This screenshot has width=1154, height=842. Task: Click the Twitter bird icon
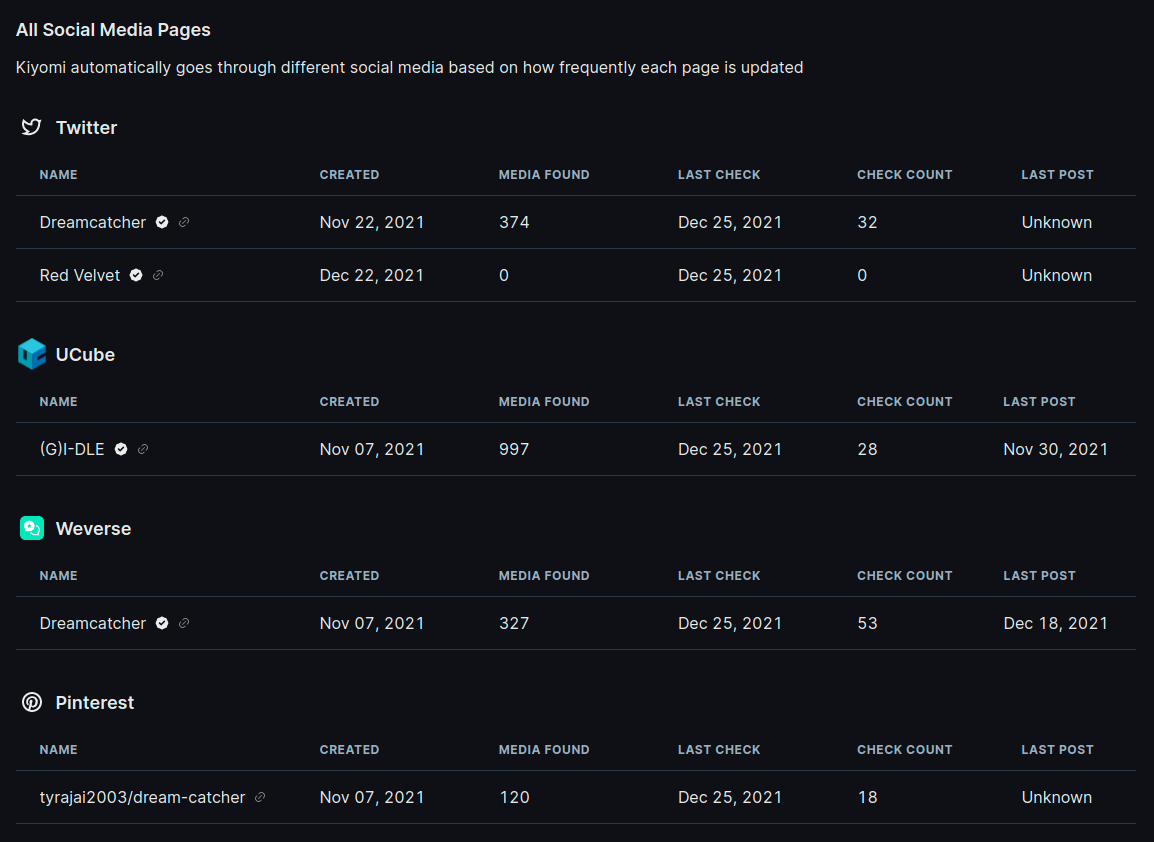(x=32, y=127)
